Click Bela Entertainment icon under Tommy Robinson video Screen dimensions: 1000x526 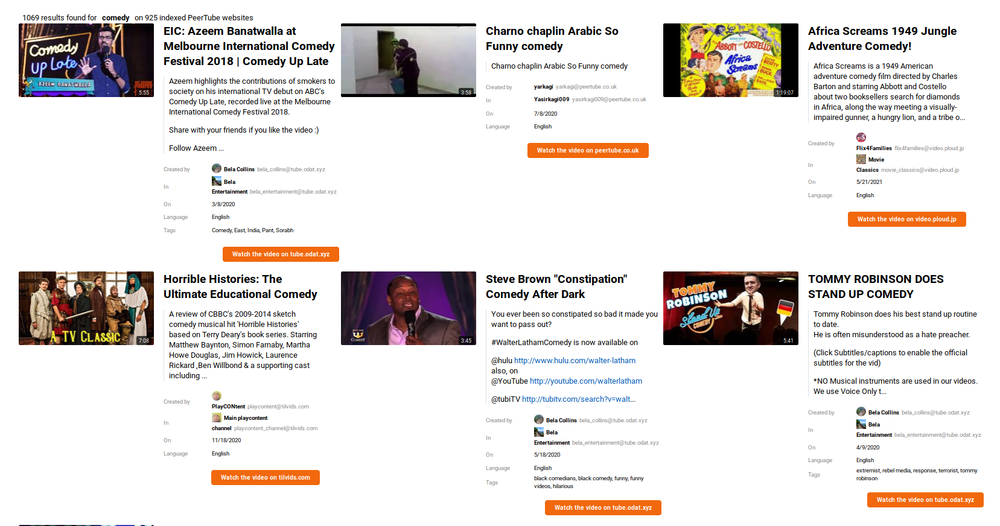click(861, 424)
